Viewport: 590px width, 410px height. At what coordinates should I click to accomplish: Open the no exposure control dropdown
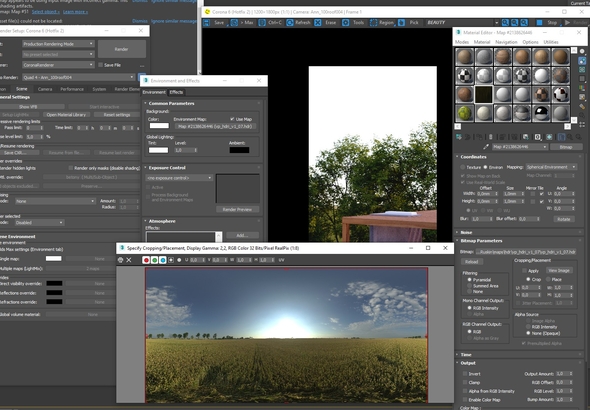179,178
